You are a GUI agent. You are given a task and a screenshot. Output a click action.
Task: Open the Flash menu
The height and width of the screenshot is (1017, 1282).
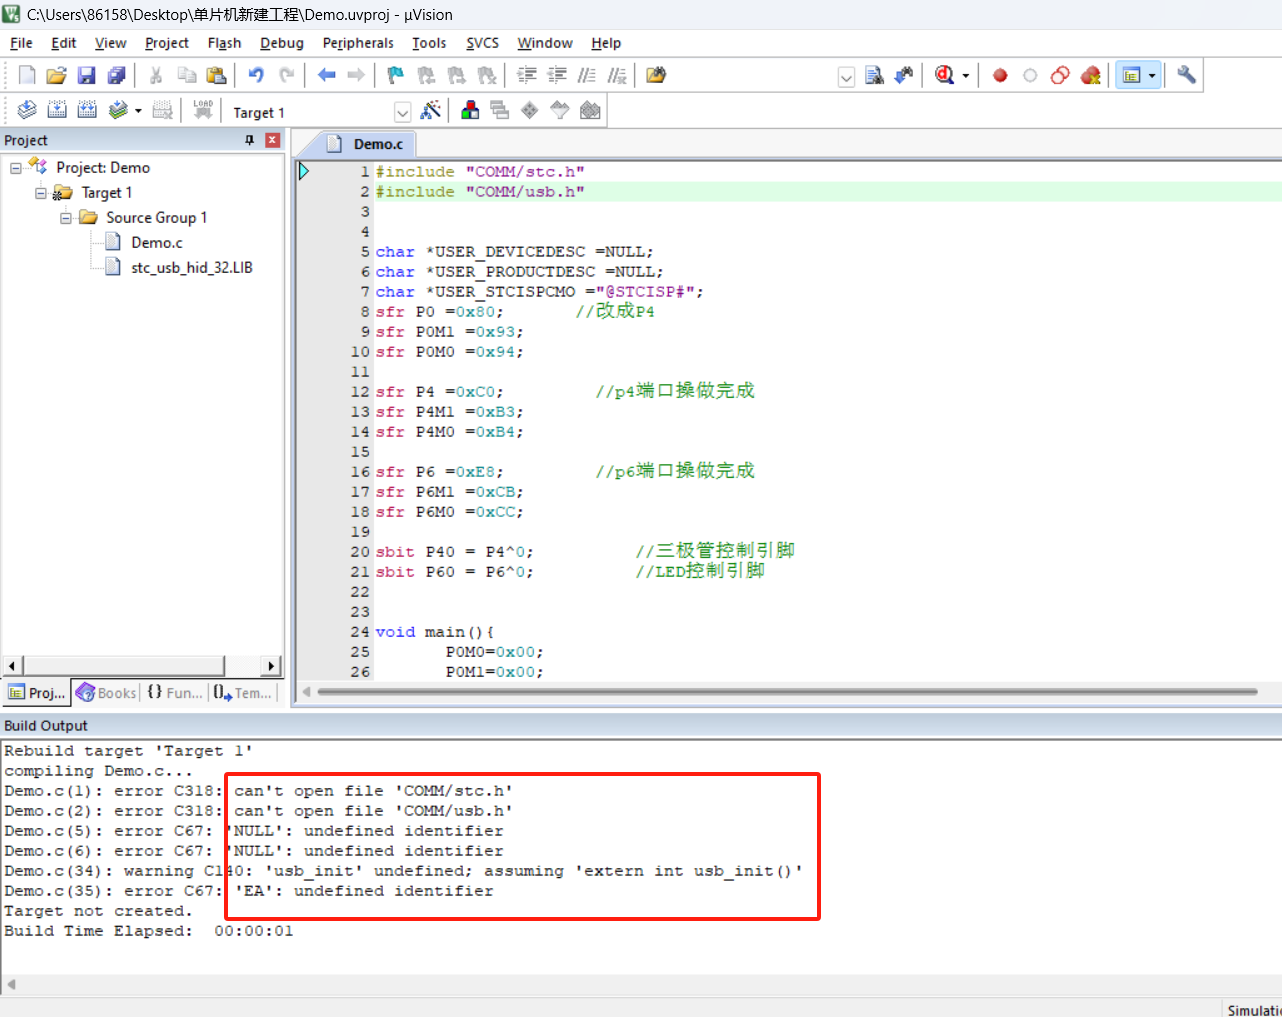[x=224, y=43]
